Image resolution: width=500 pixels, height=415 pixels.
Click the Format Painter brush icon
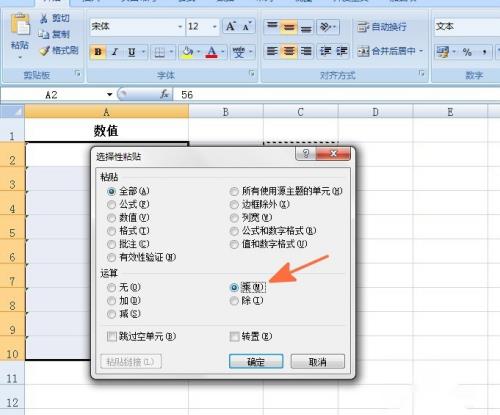45,51
